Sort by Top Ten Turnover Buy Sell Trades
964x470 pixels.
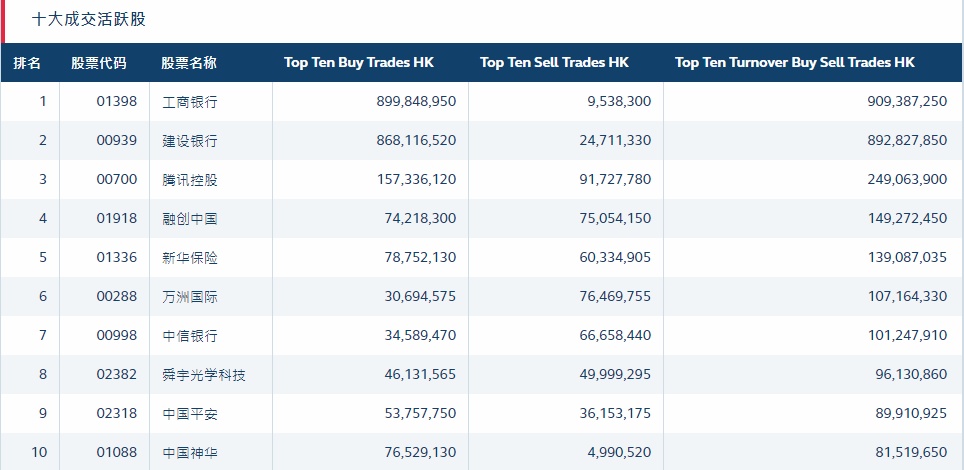(795, 63)
